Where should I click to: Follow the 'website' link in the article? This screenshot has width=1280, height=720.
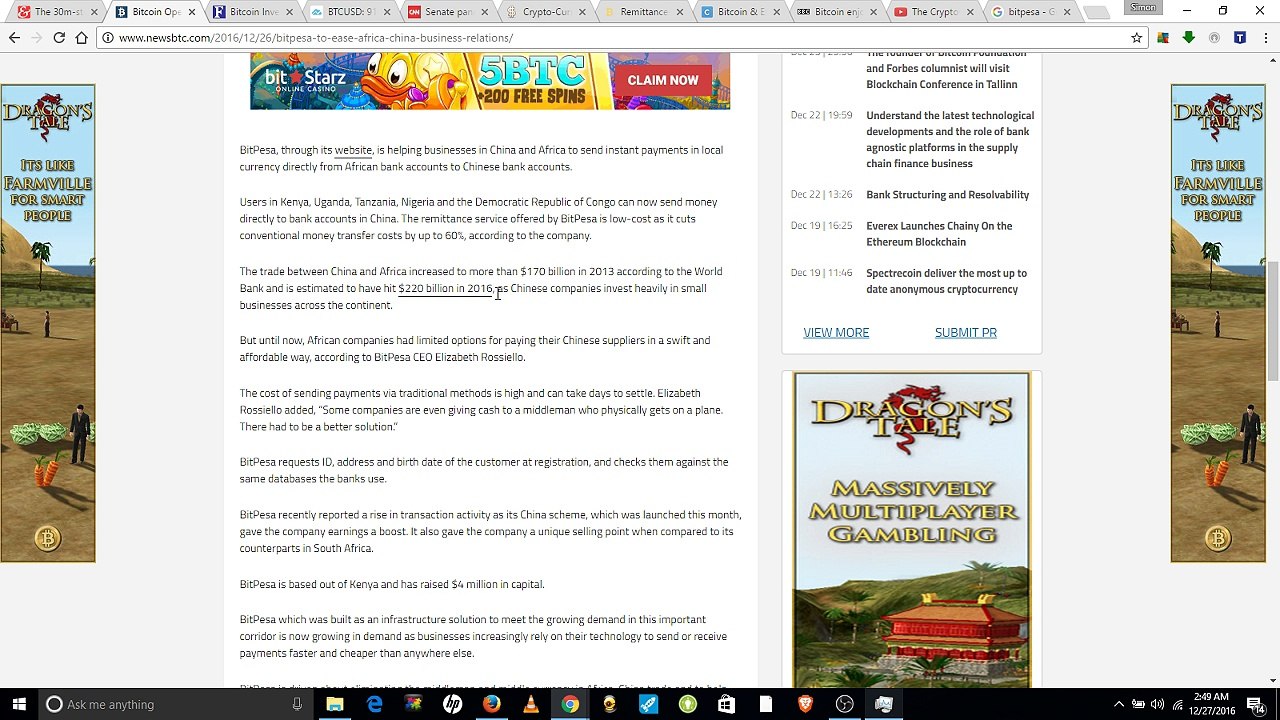353,150
